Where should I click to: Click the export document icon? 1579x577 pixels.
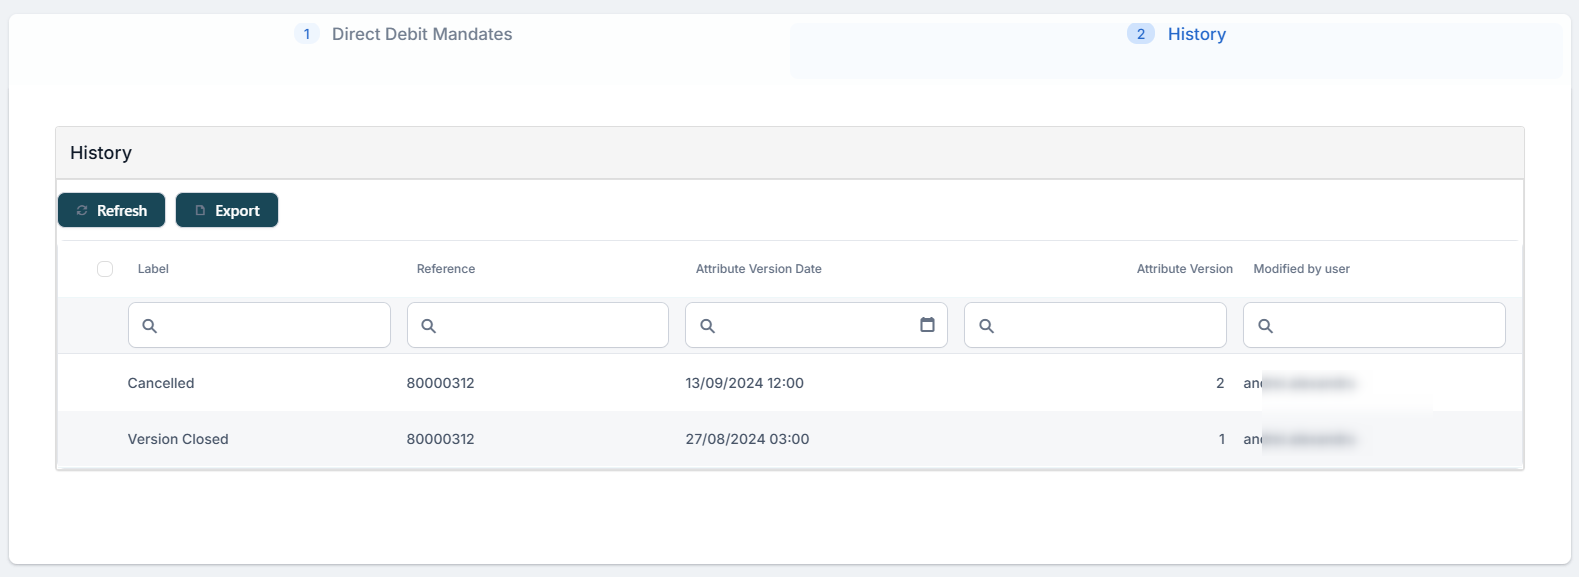coord(200,211)
